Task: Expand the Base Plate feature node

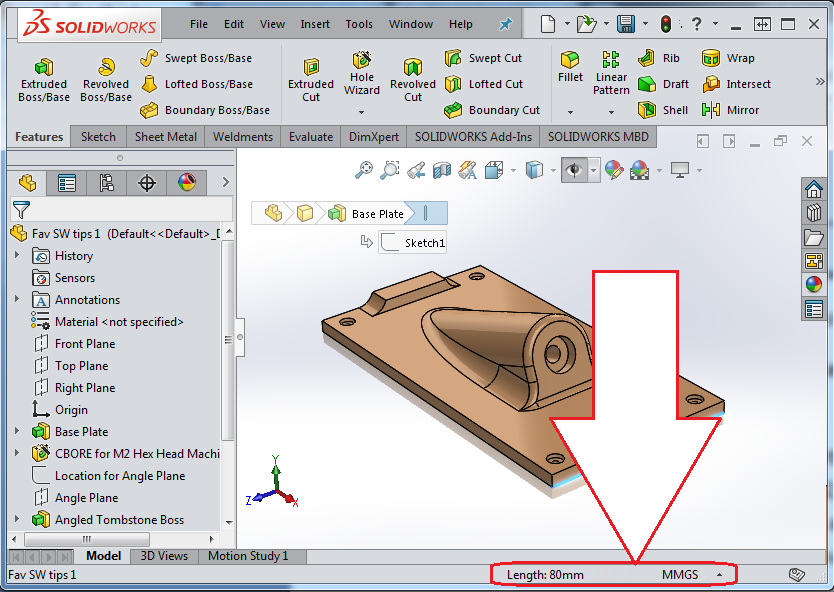Action: click(17, 431)
